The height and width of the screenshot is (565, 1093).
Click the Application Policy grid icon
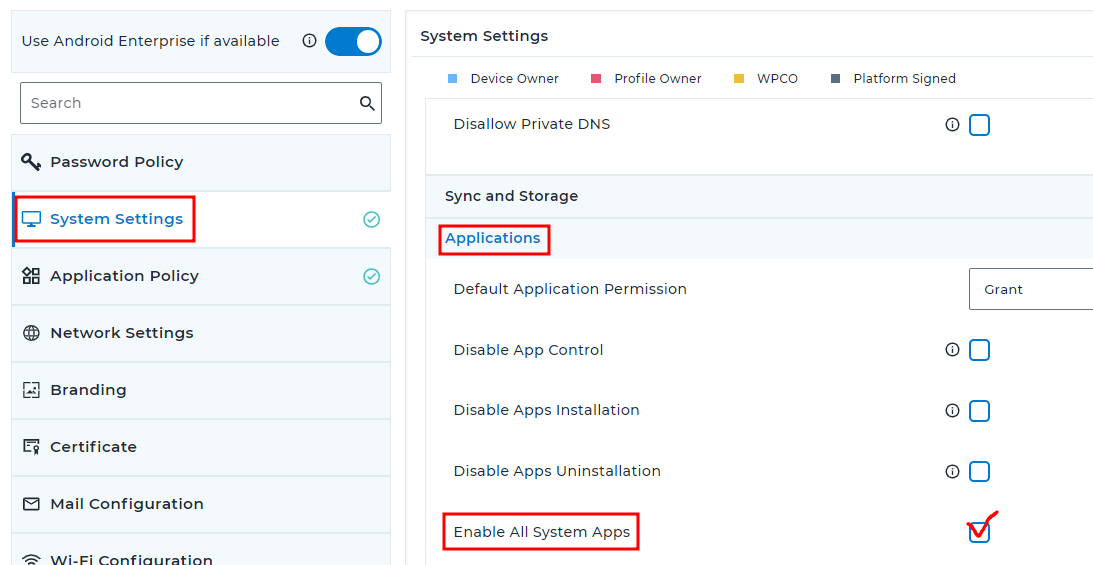tap(31, 276)
